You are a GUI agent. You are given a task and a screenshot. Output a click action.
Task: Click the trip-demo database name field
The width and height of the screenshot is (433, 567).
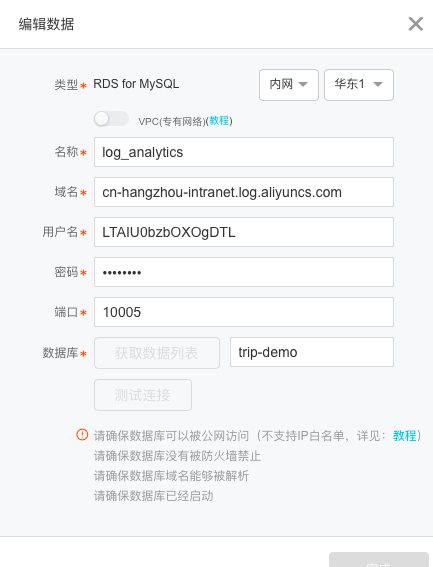(x=312, y=352)
